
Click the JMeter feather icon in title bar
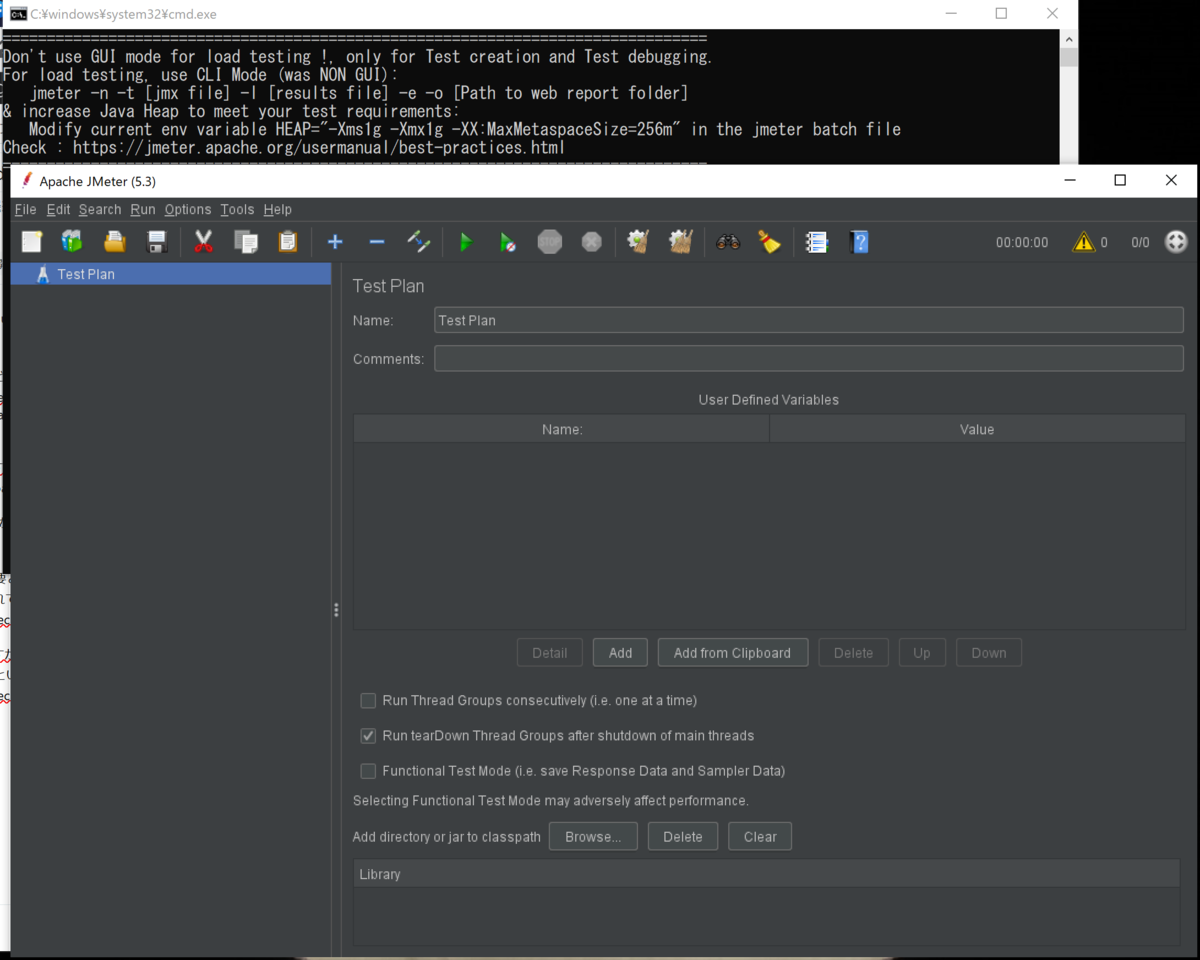27,181
